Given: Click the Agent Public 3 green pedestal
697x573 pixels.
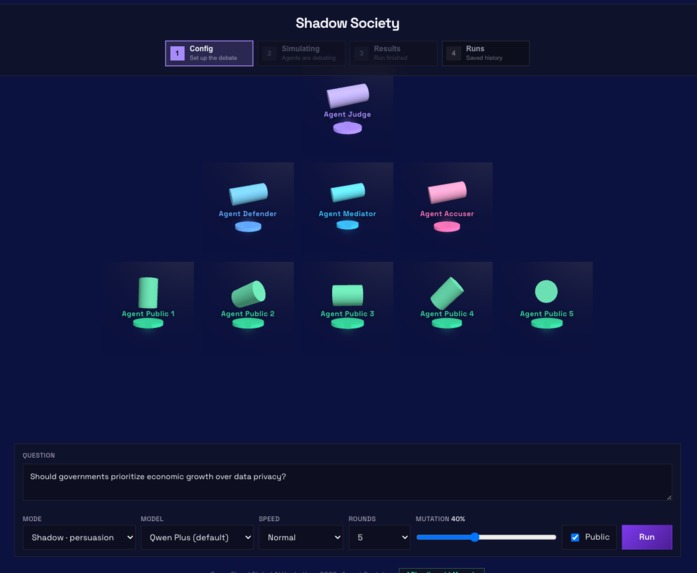Looking at the screenshot, I should point(348,324).
